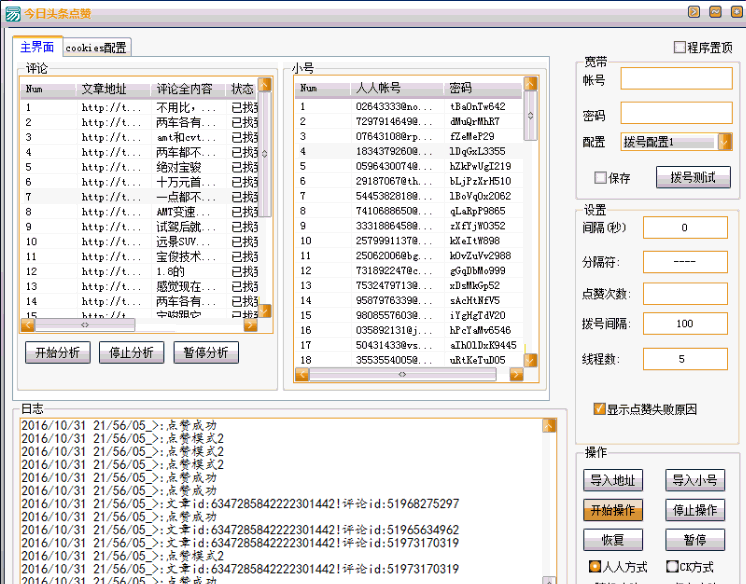Uncheck 显示点赞失败原因 checkbox
Image resolution: width=746 pixels, height=584 pixels.
coord(599,408)
